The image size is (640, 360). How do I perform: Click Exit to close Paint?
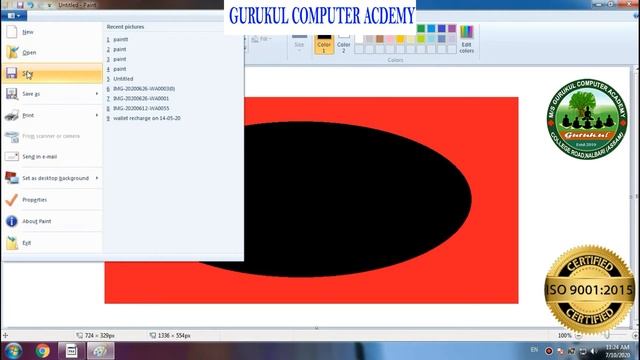(x=52, y=243)
